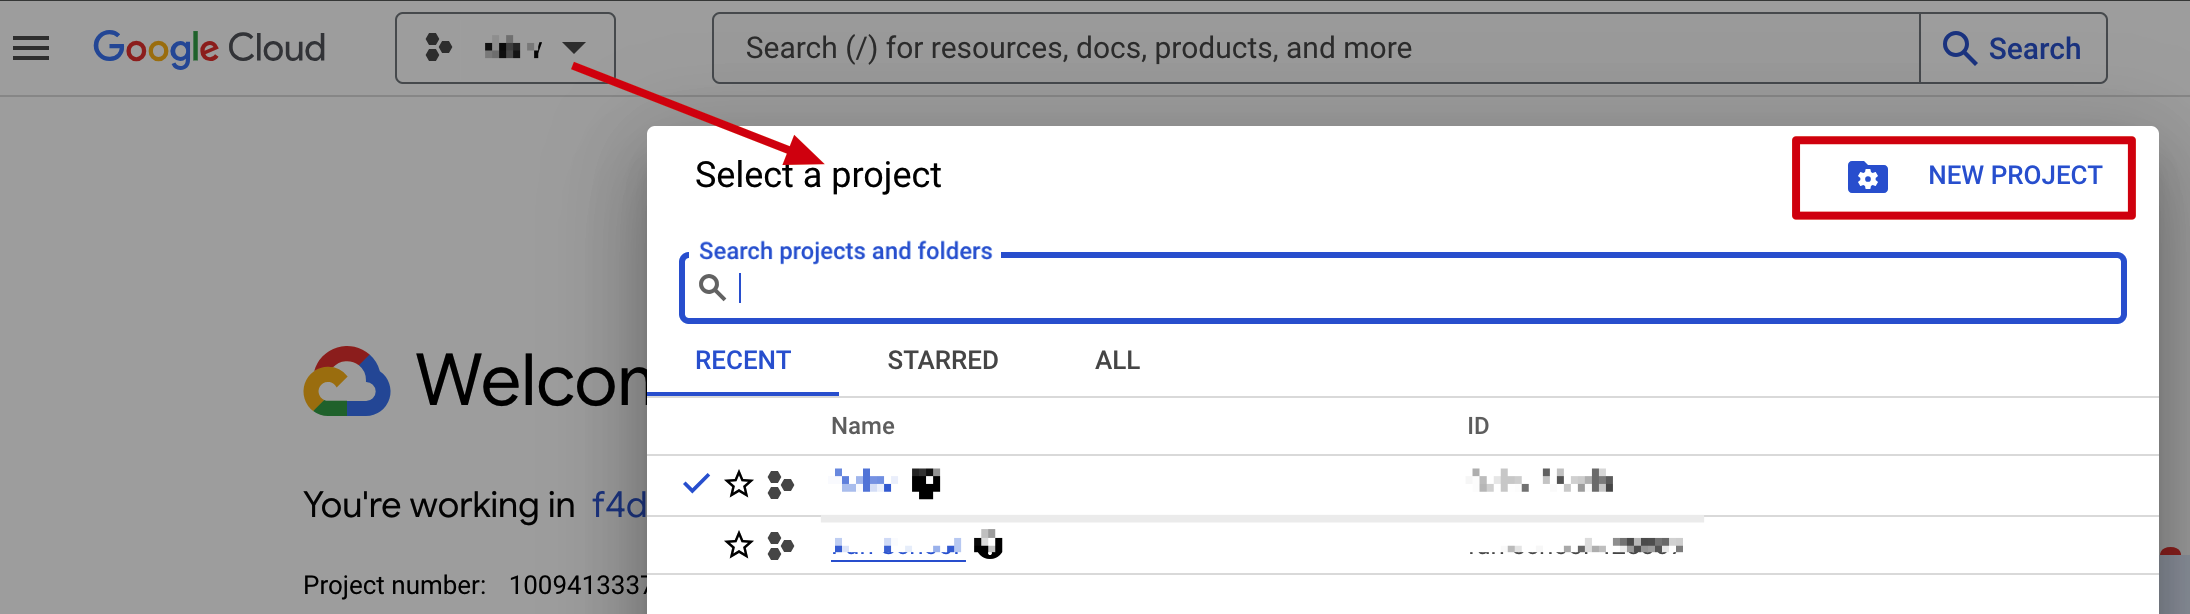Screen dimensions: 2190x614
Task: Switch to the ALL tab
Action: (1117, 360)
